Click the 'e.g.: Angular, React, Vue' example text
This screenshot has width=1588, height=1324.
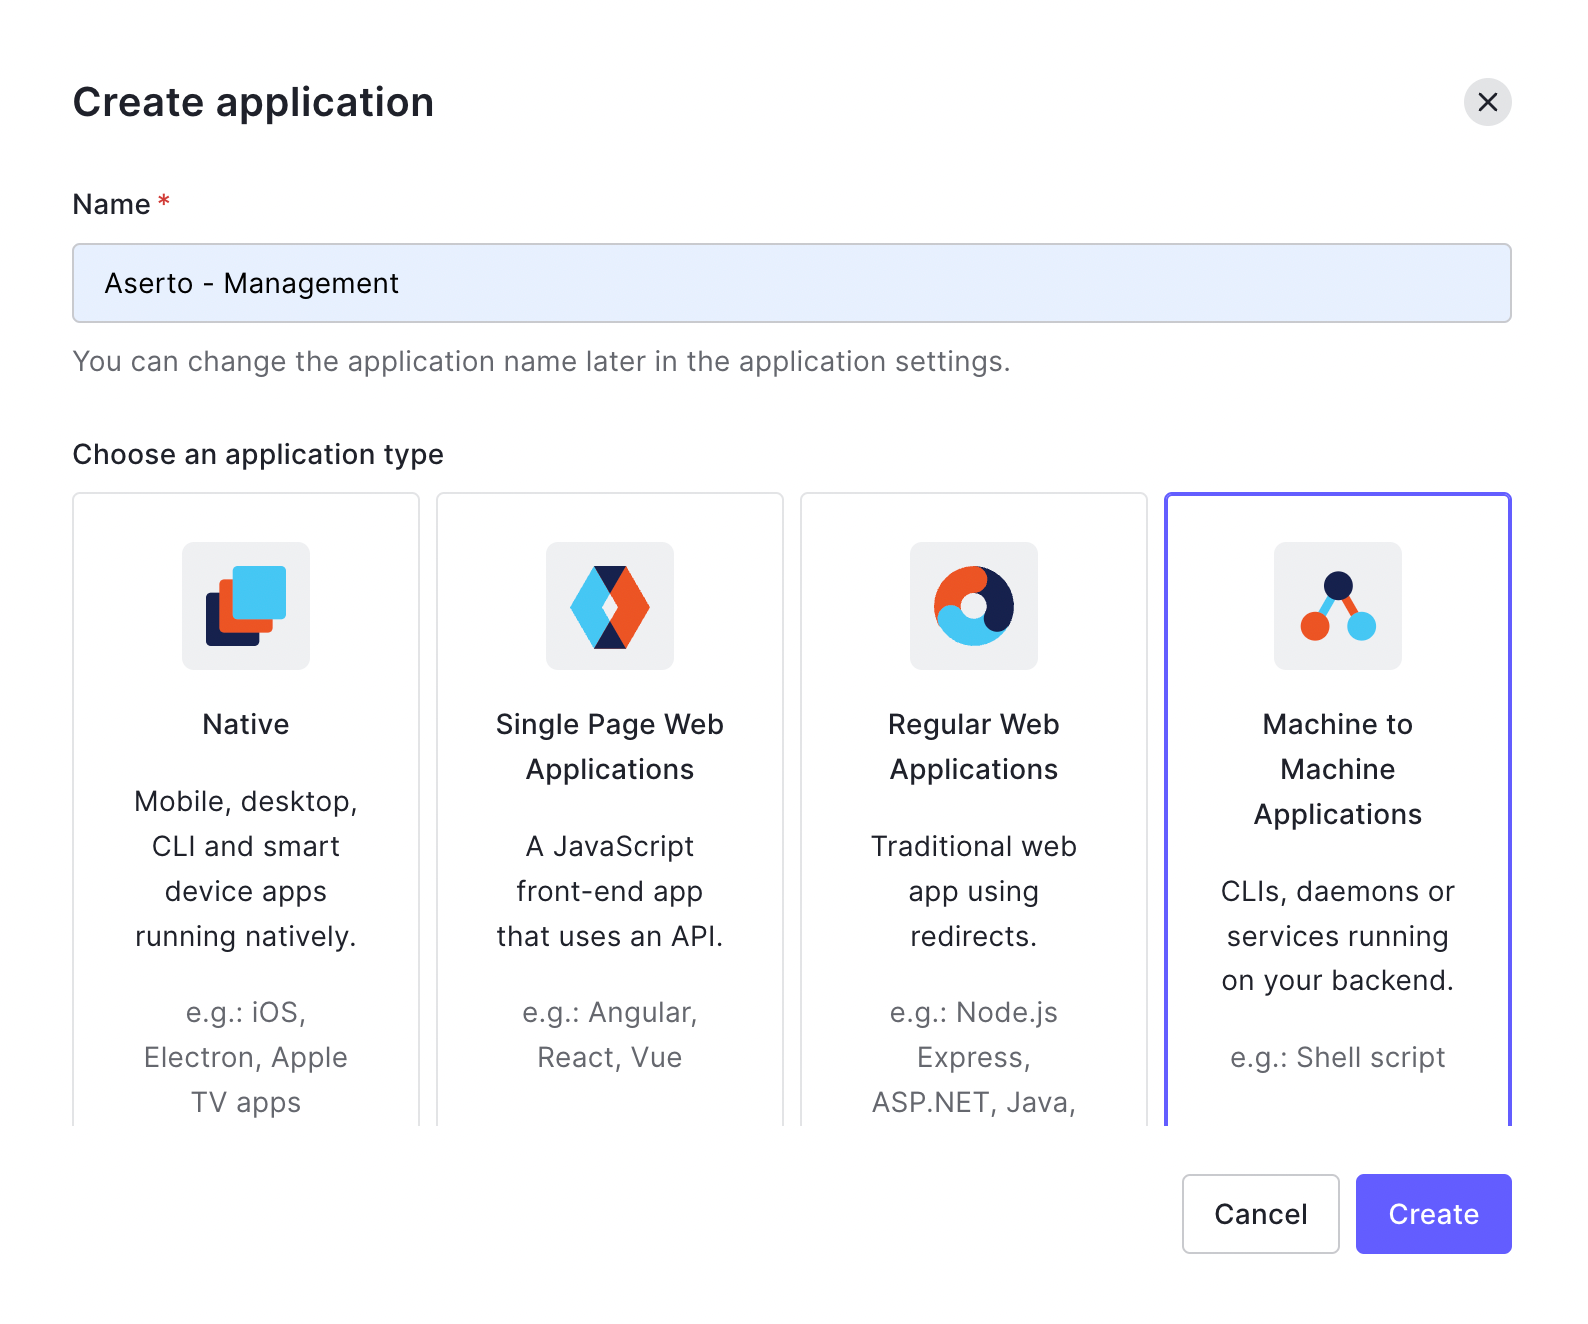point(610,1035)
